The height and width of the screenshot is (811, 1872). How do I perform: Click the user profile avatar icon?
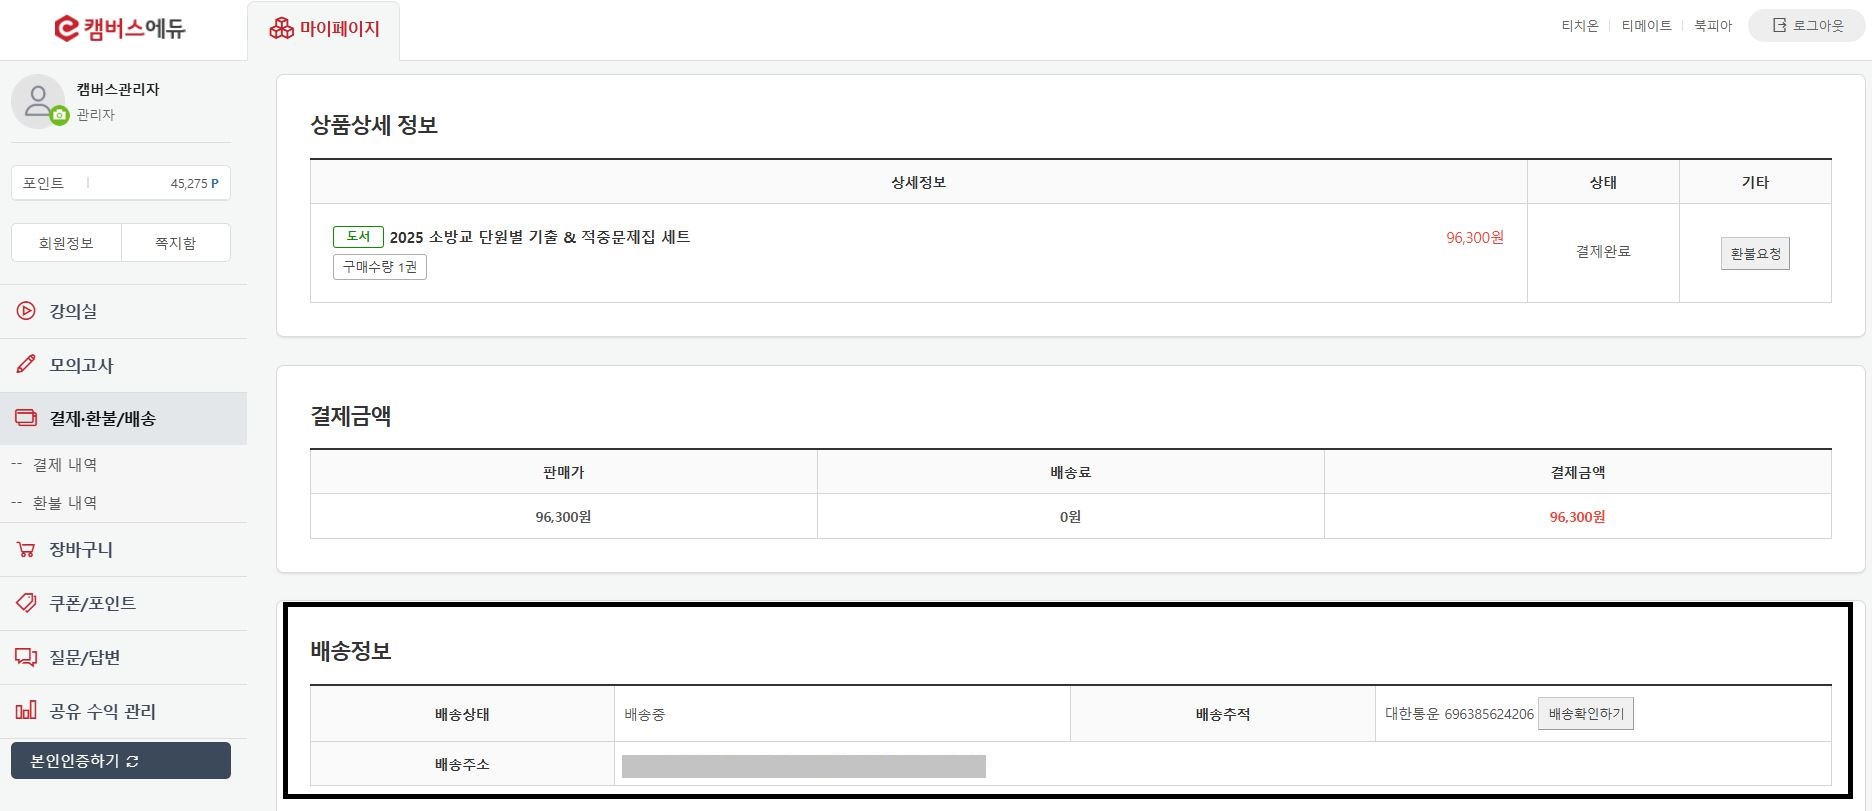38,101
